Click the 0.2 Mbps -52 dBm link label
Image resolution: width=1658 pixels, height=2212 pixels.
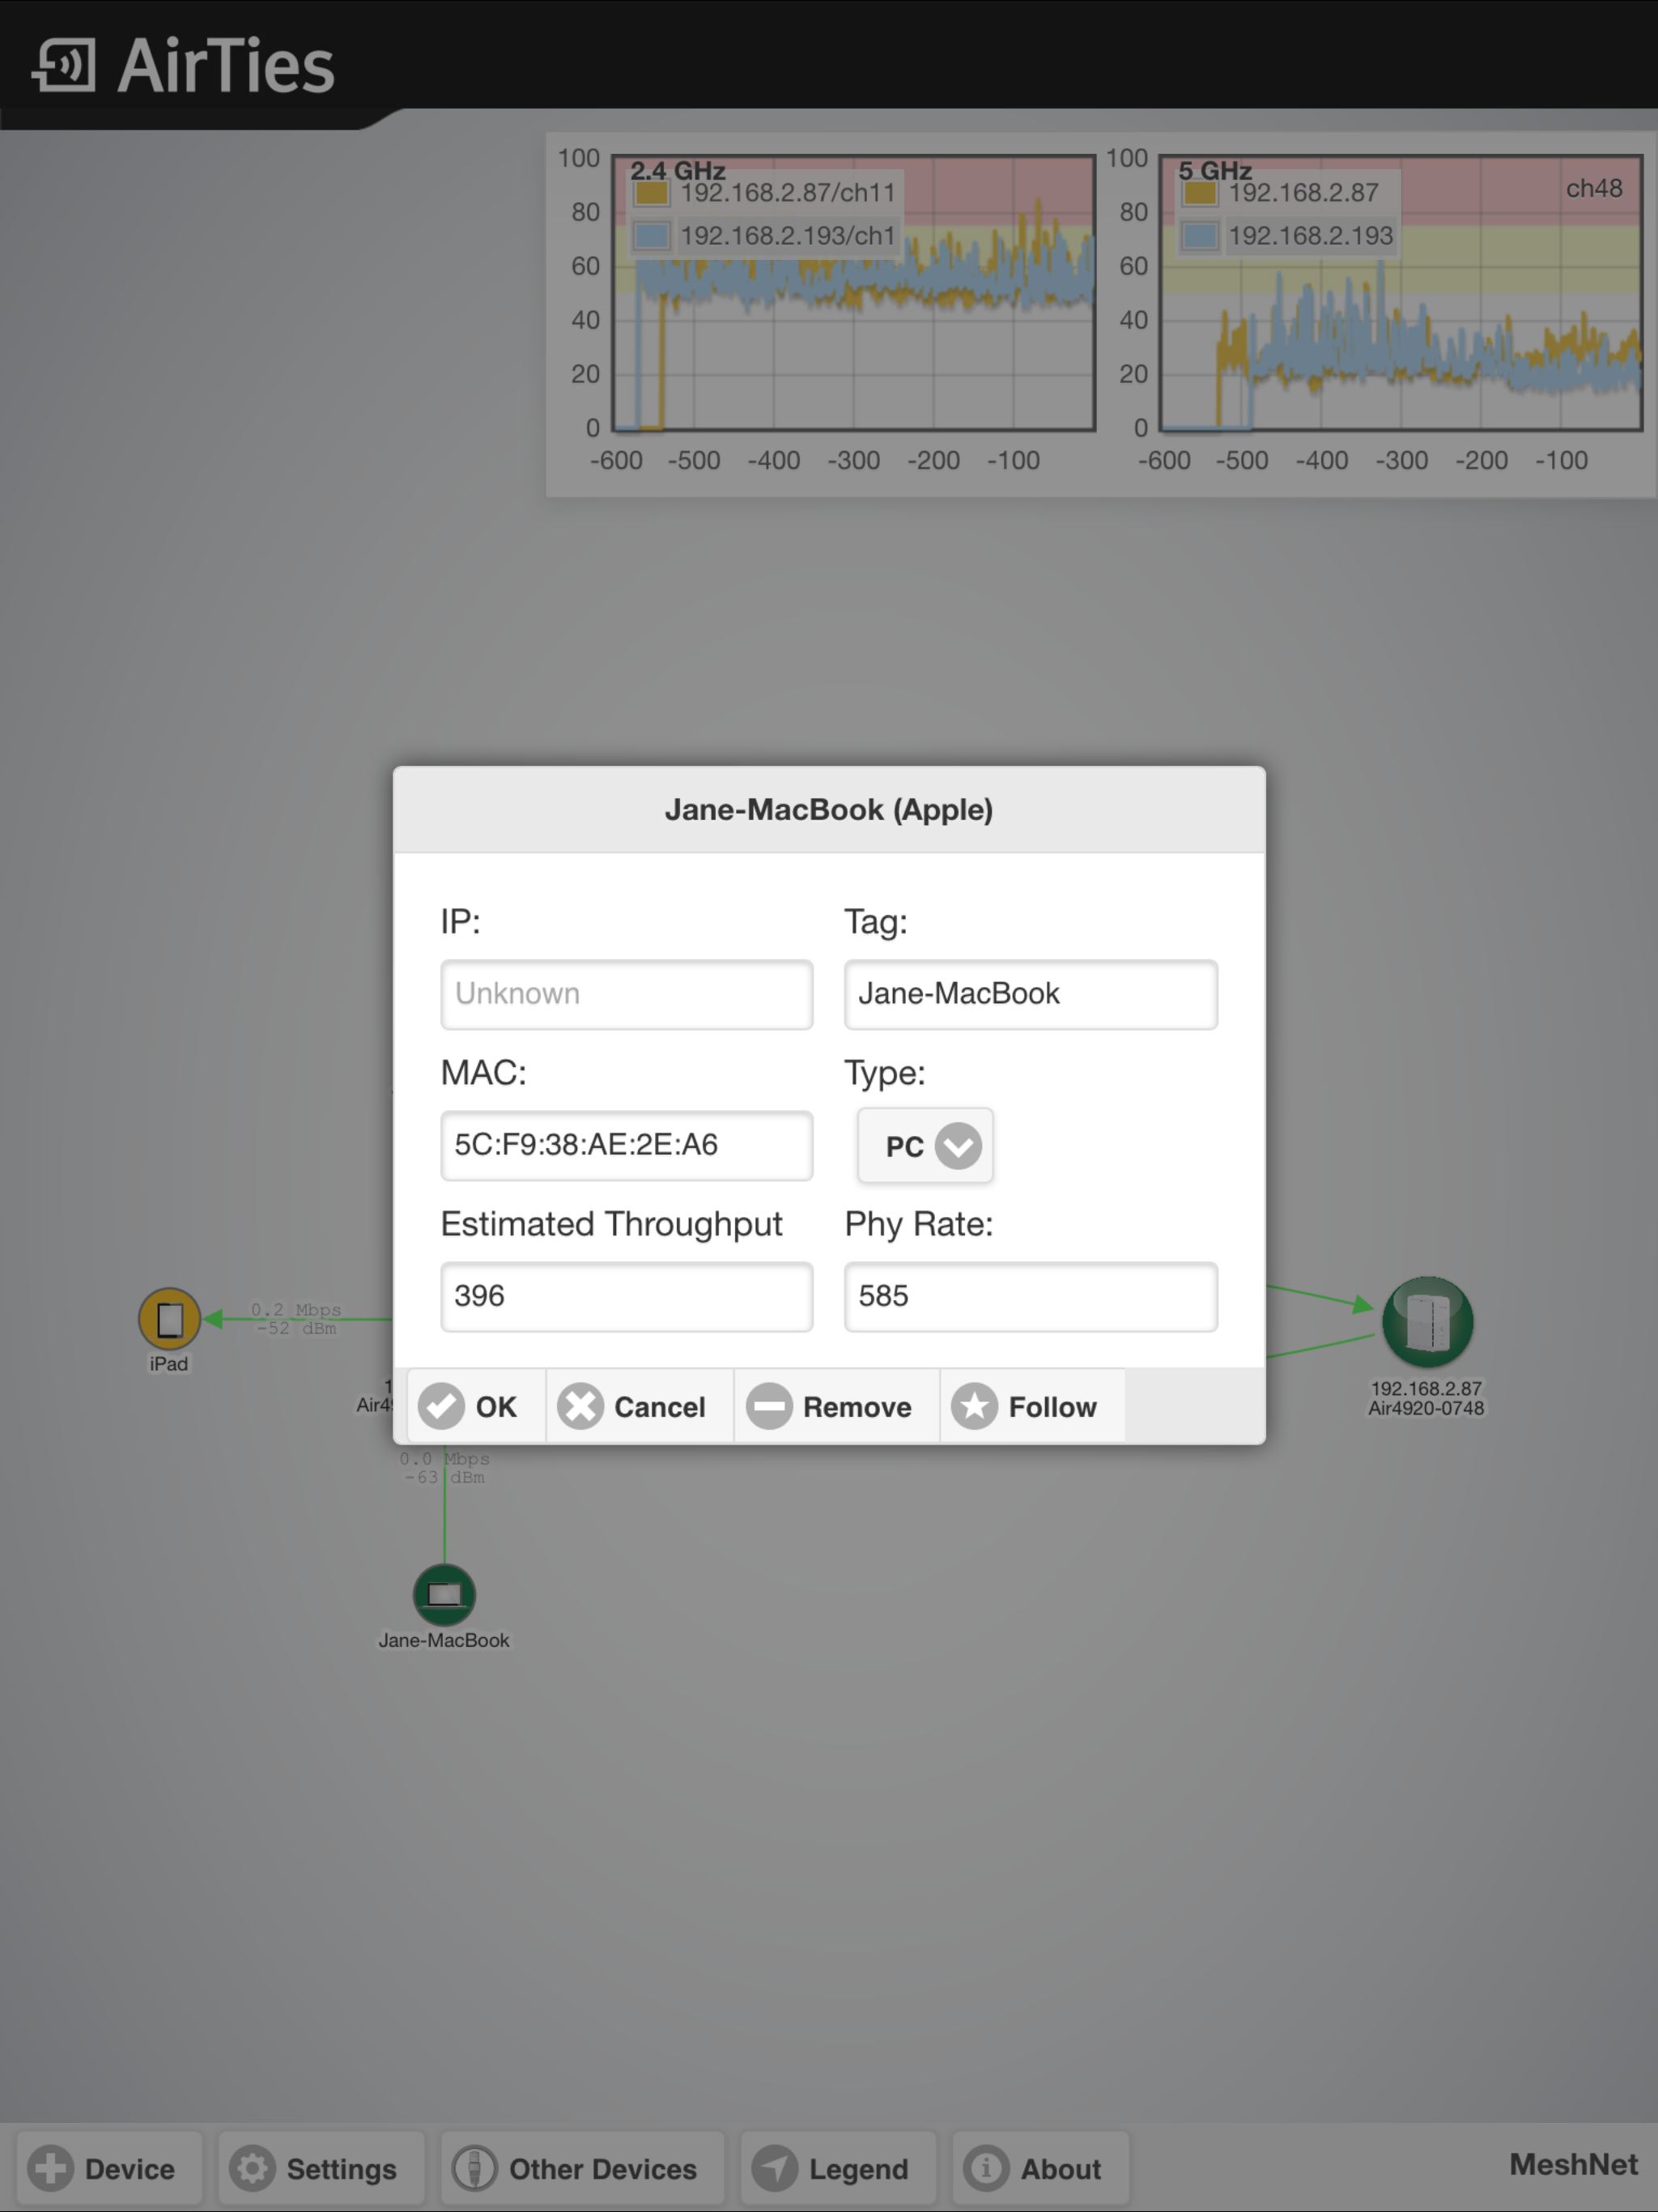(x=296, y=1319)
